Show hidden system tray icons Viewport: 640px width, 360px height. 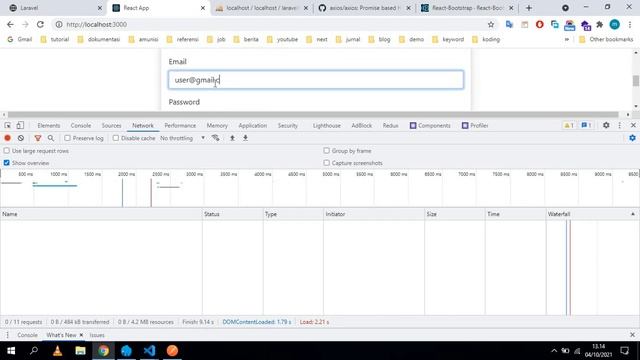pos(554,351)
